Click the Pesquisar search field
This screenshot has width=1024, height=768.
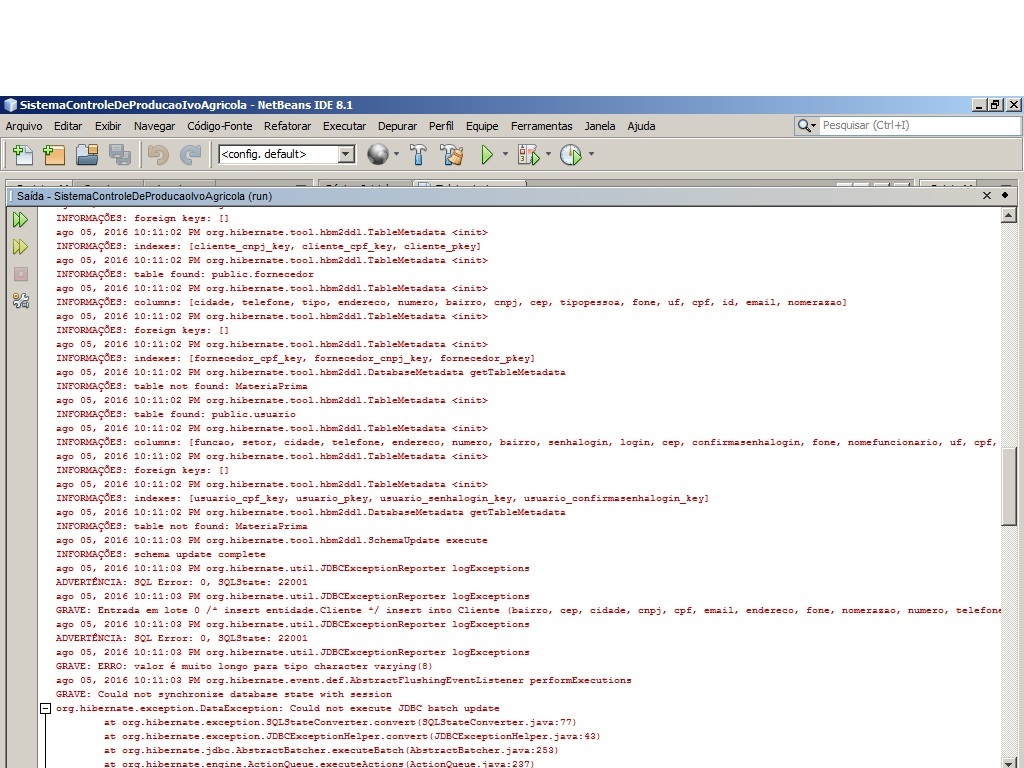[x=920, y=125]
